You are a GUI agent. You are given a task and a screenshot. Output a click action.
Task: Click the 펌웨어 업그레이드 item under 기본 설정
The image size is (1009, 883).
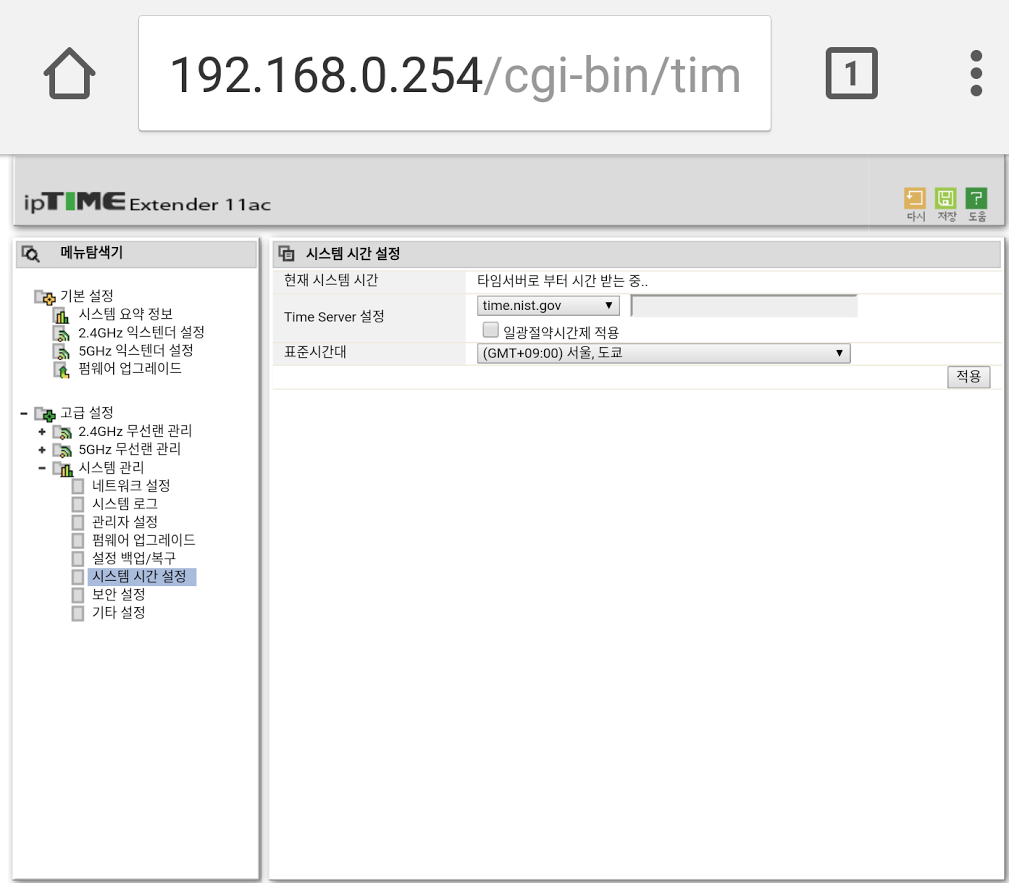pos(130,369)
